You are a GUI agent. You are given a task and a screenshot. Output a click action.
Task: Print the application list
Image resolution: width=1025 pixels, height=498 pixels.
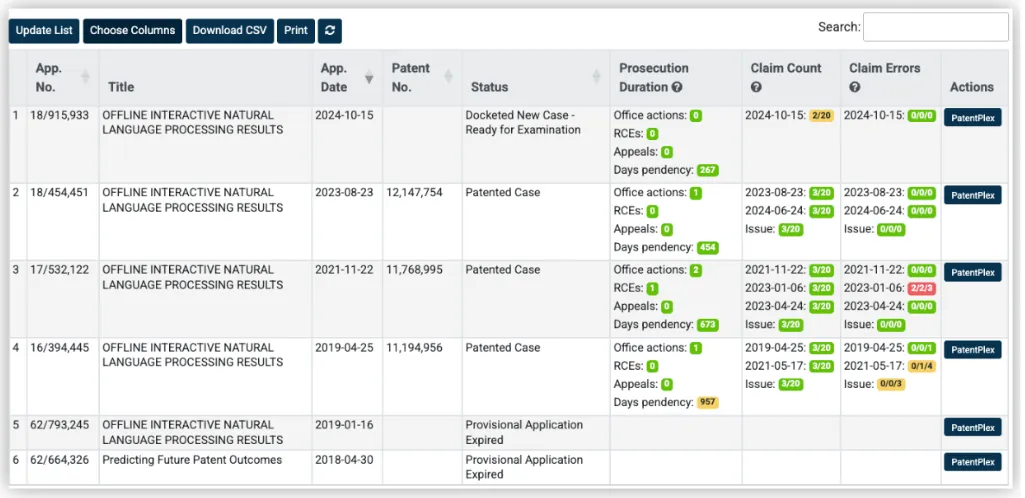pyautogui.click(x=296, y=30)
